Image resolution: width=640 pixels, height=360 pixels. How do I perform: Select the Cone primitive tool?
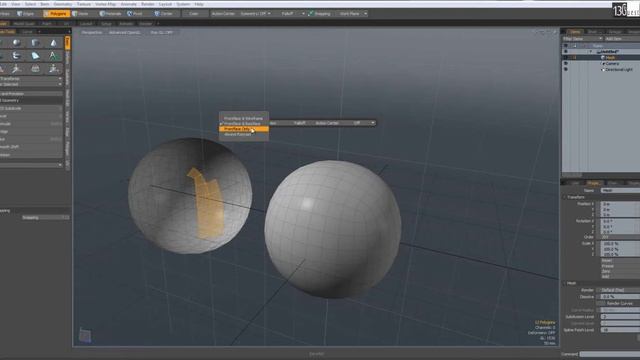(53, 43)
